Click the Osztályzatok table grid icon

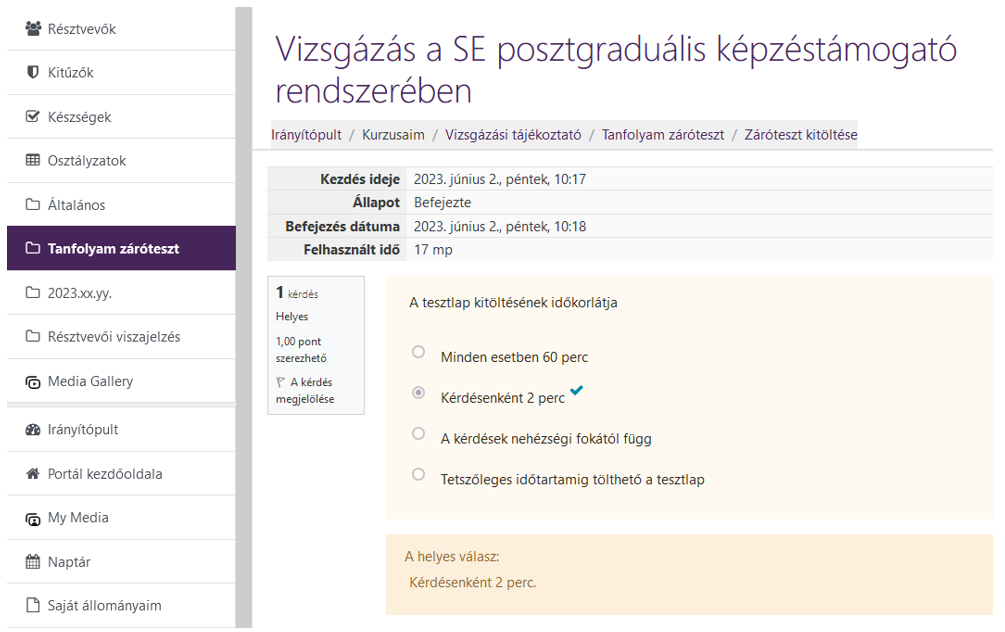tap(32, 161)
